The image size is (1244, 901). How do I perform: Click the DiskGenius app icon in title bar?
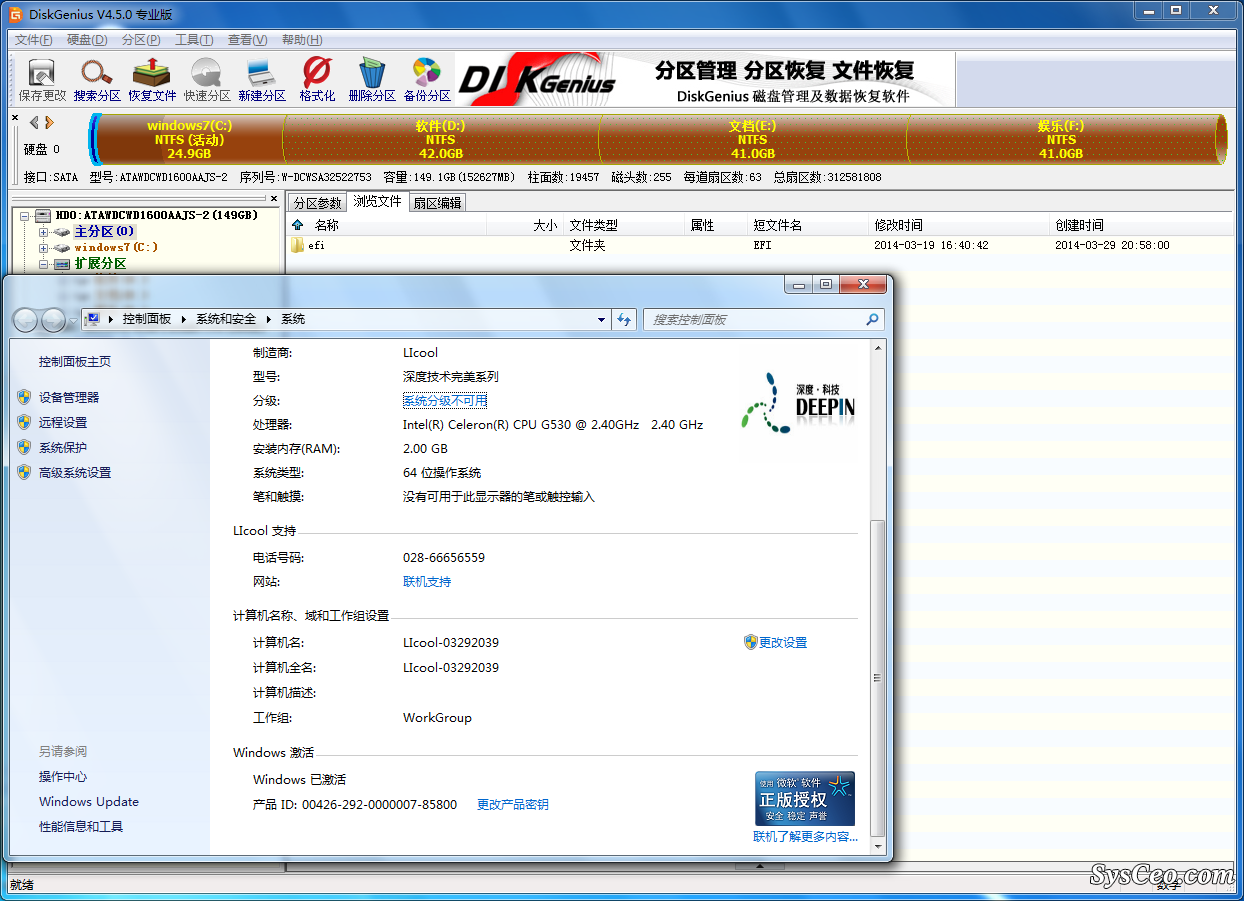click(16, 13)
